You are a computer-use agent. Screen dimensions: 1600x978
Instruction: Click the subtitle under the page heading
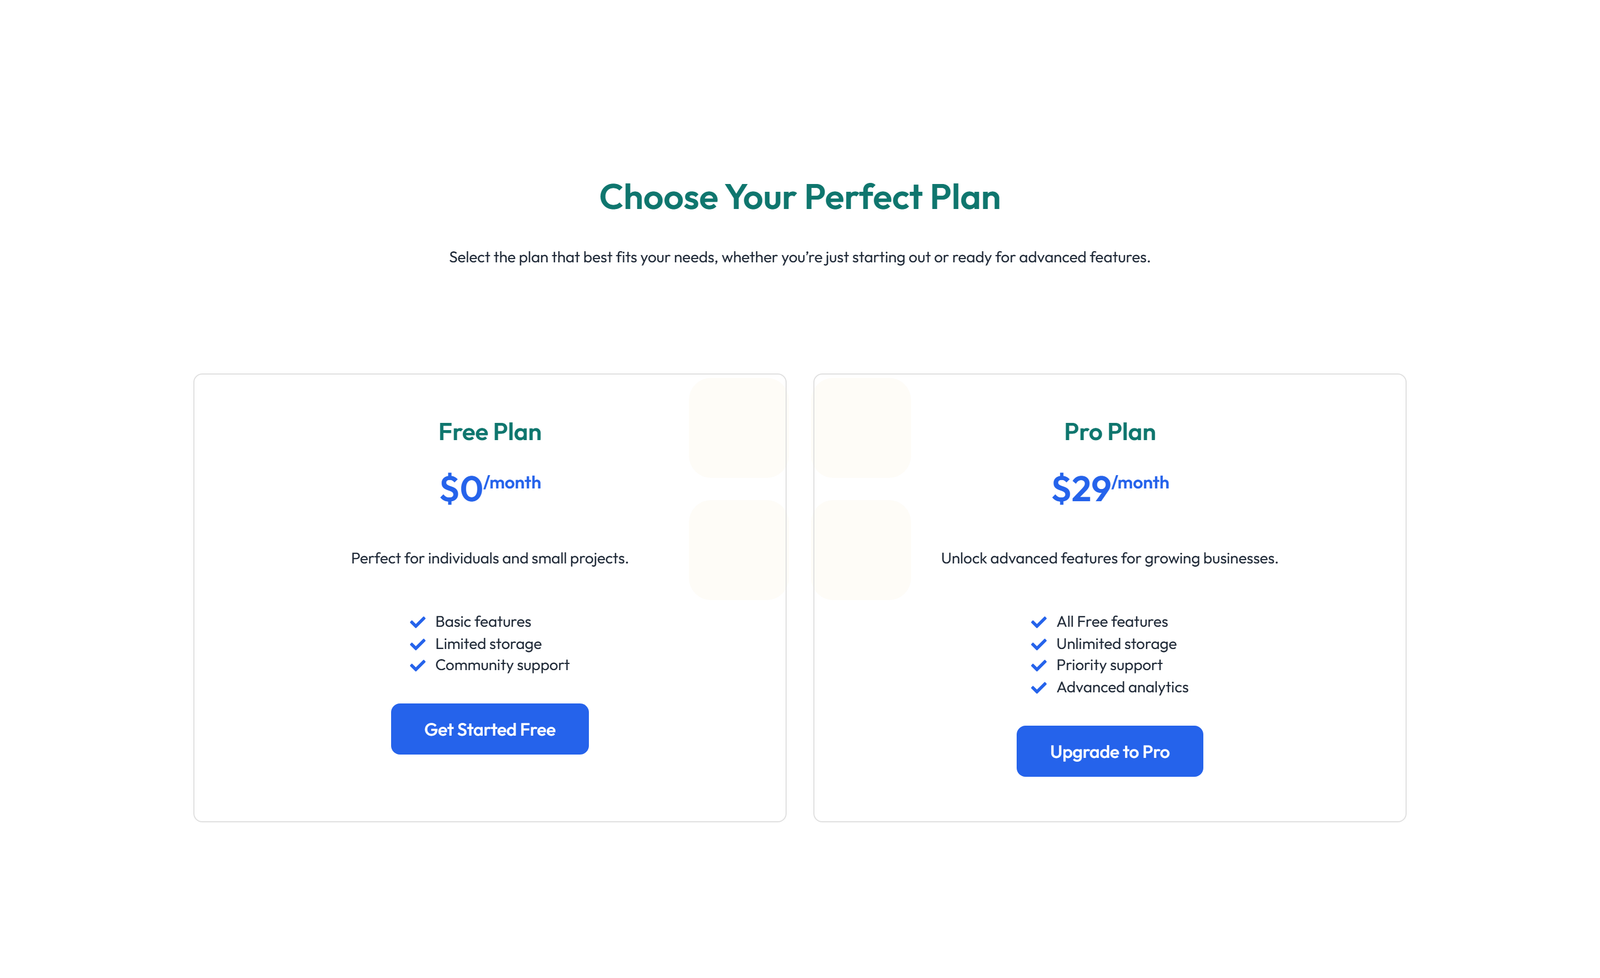[x=799, y=257]
